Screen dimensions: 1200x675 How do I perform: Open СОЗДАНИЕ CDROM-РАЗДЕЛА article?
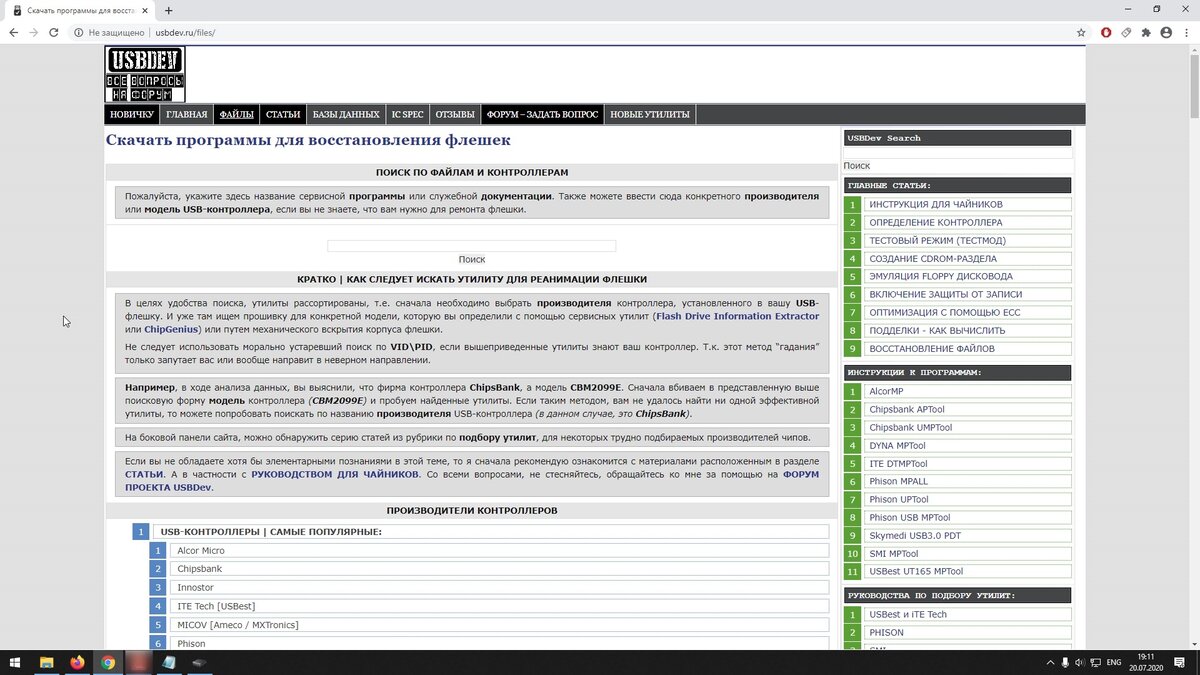(967, 258)
